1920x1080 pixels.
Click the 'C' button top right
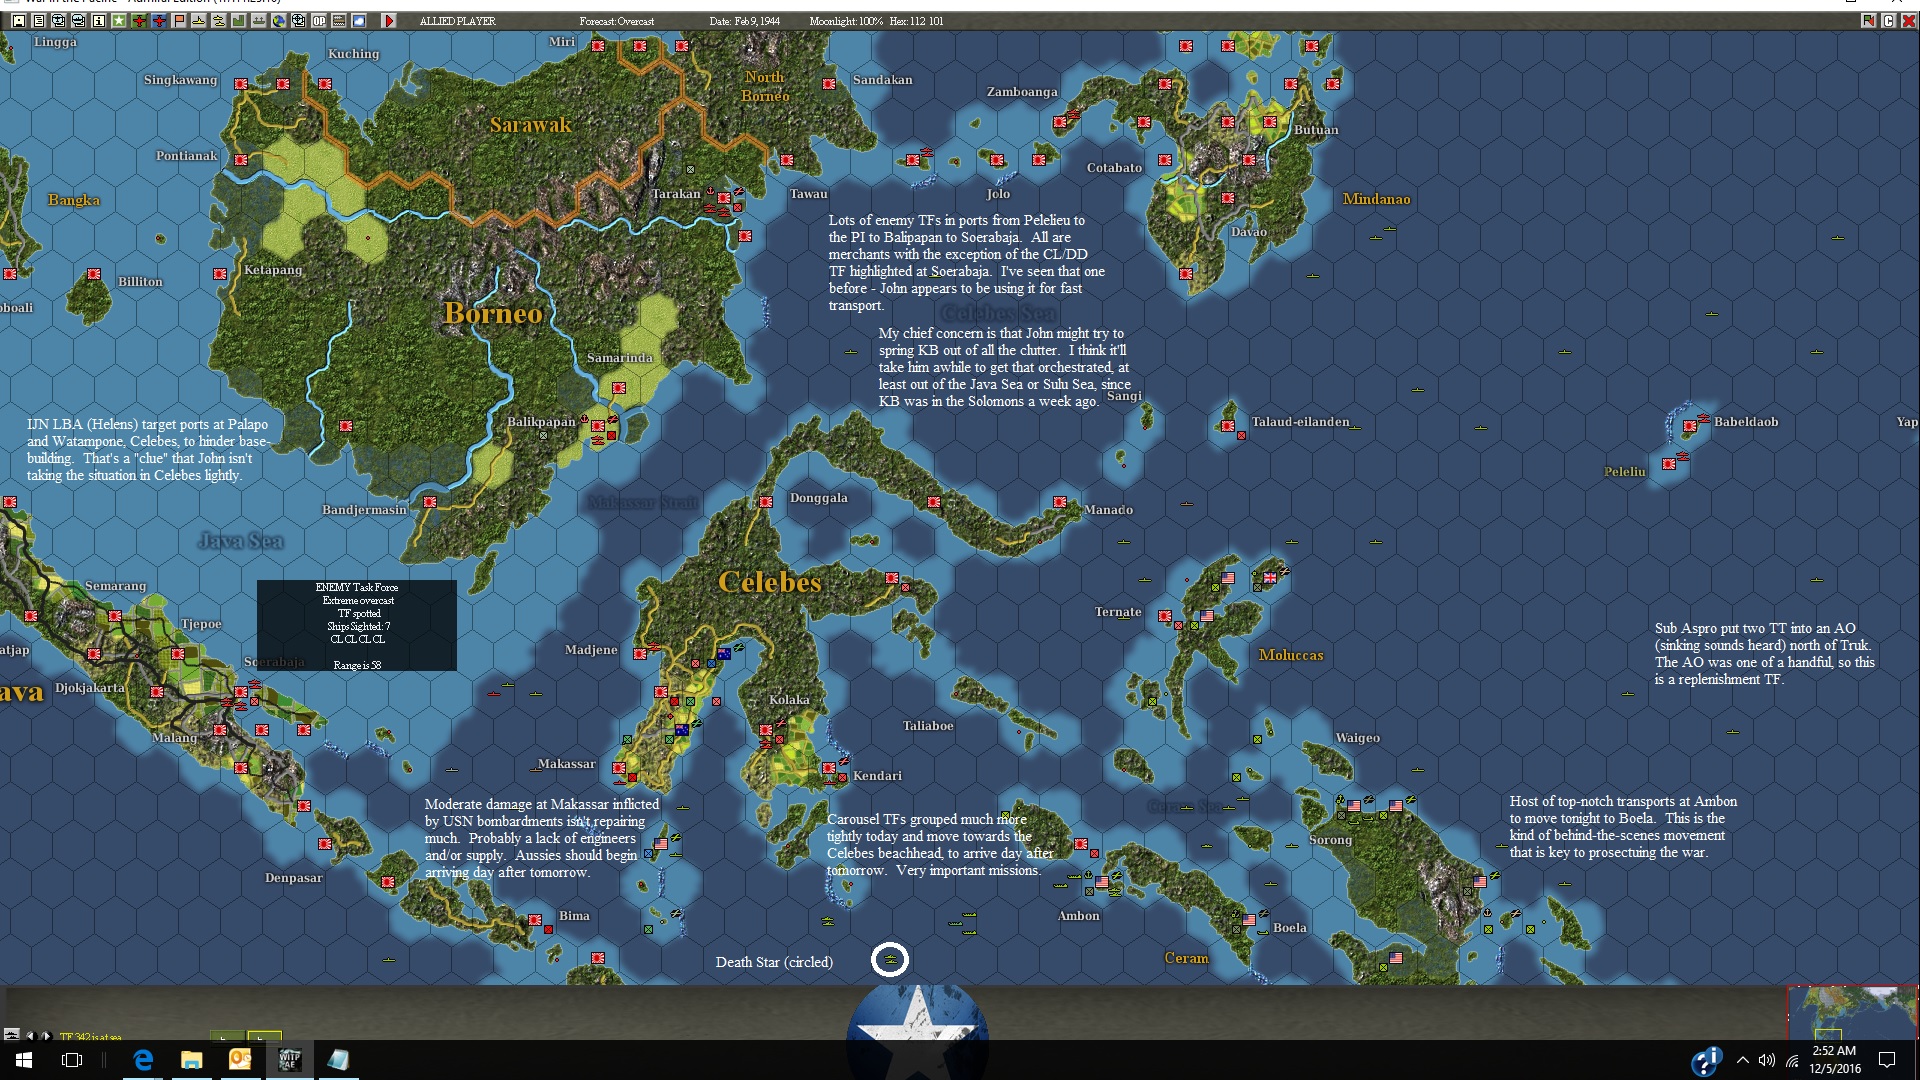pyautogui.click(x=1888, y=21)
